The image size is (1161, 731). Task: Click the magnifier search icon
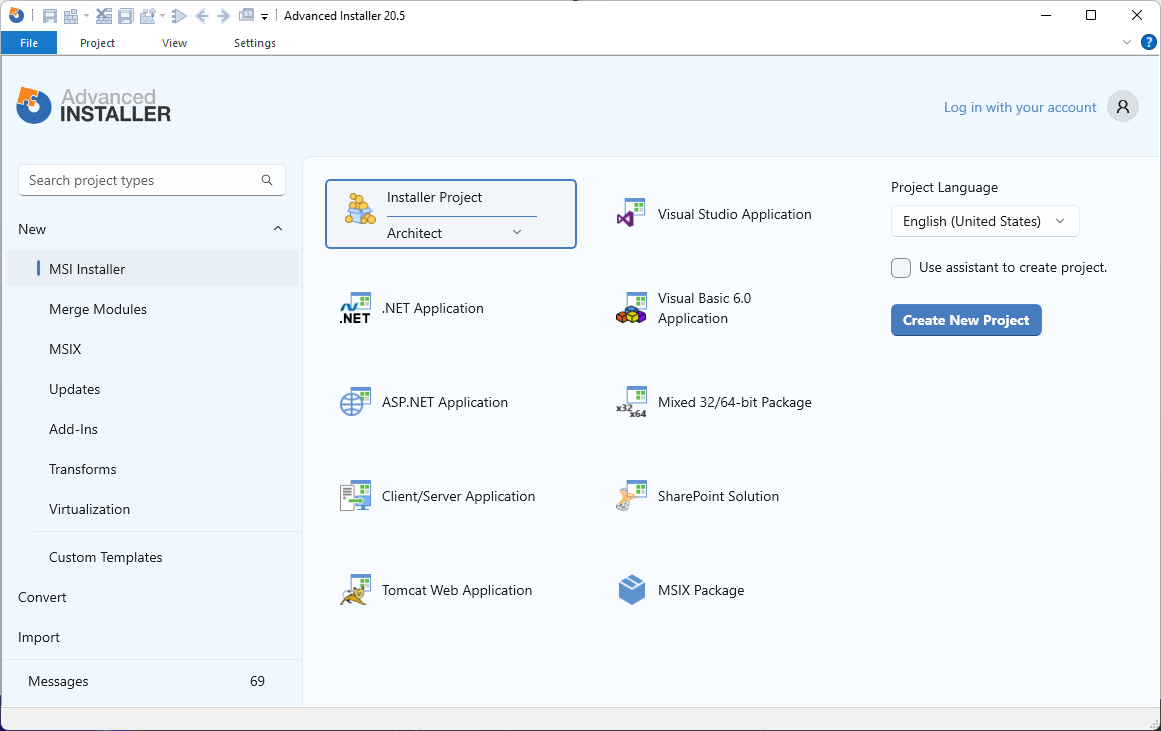point(267,180)
